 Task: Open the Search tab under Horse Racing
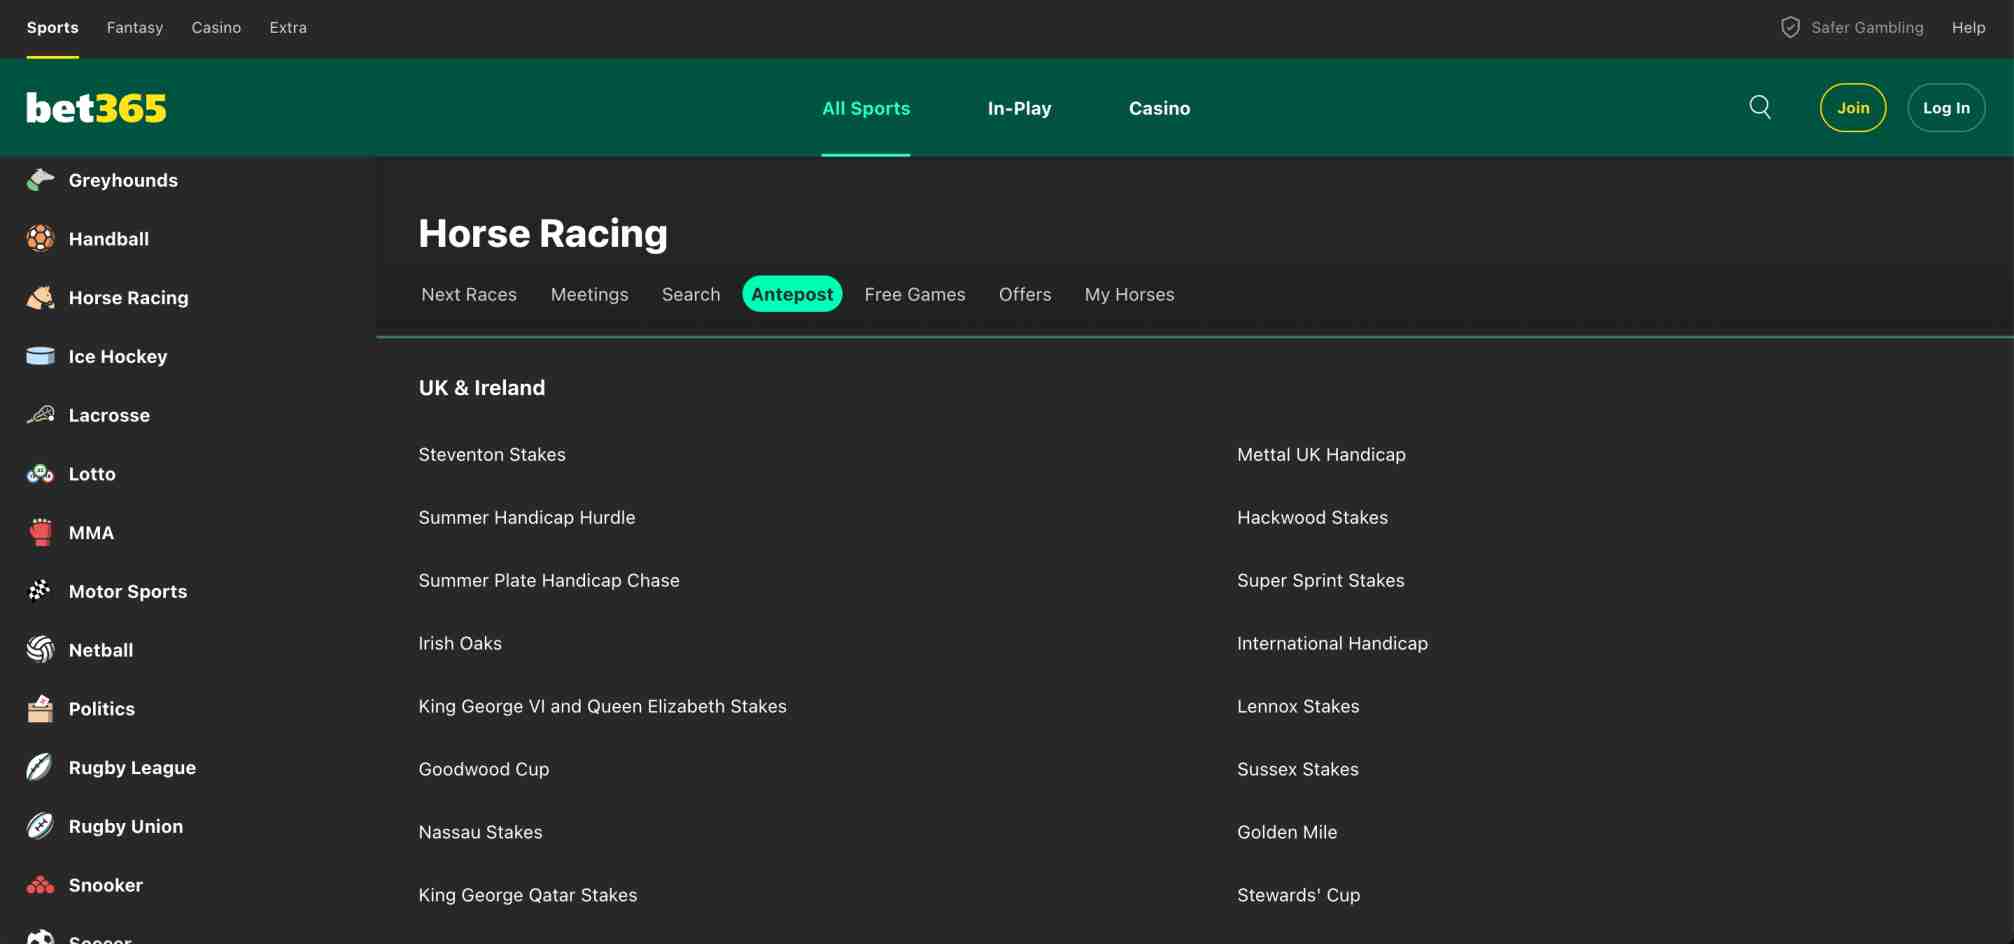pos(691,294)
